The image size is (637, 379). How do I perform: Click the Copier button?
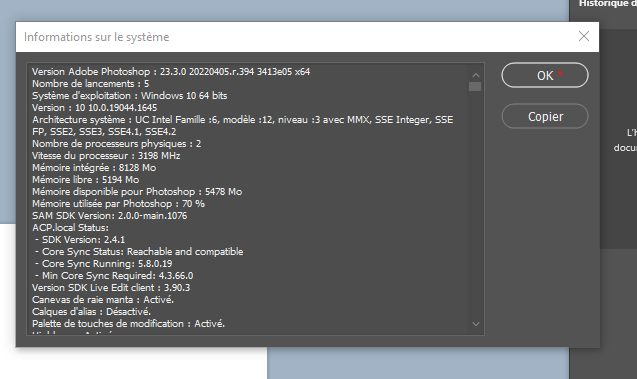(x=545, y=117)
